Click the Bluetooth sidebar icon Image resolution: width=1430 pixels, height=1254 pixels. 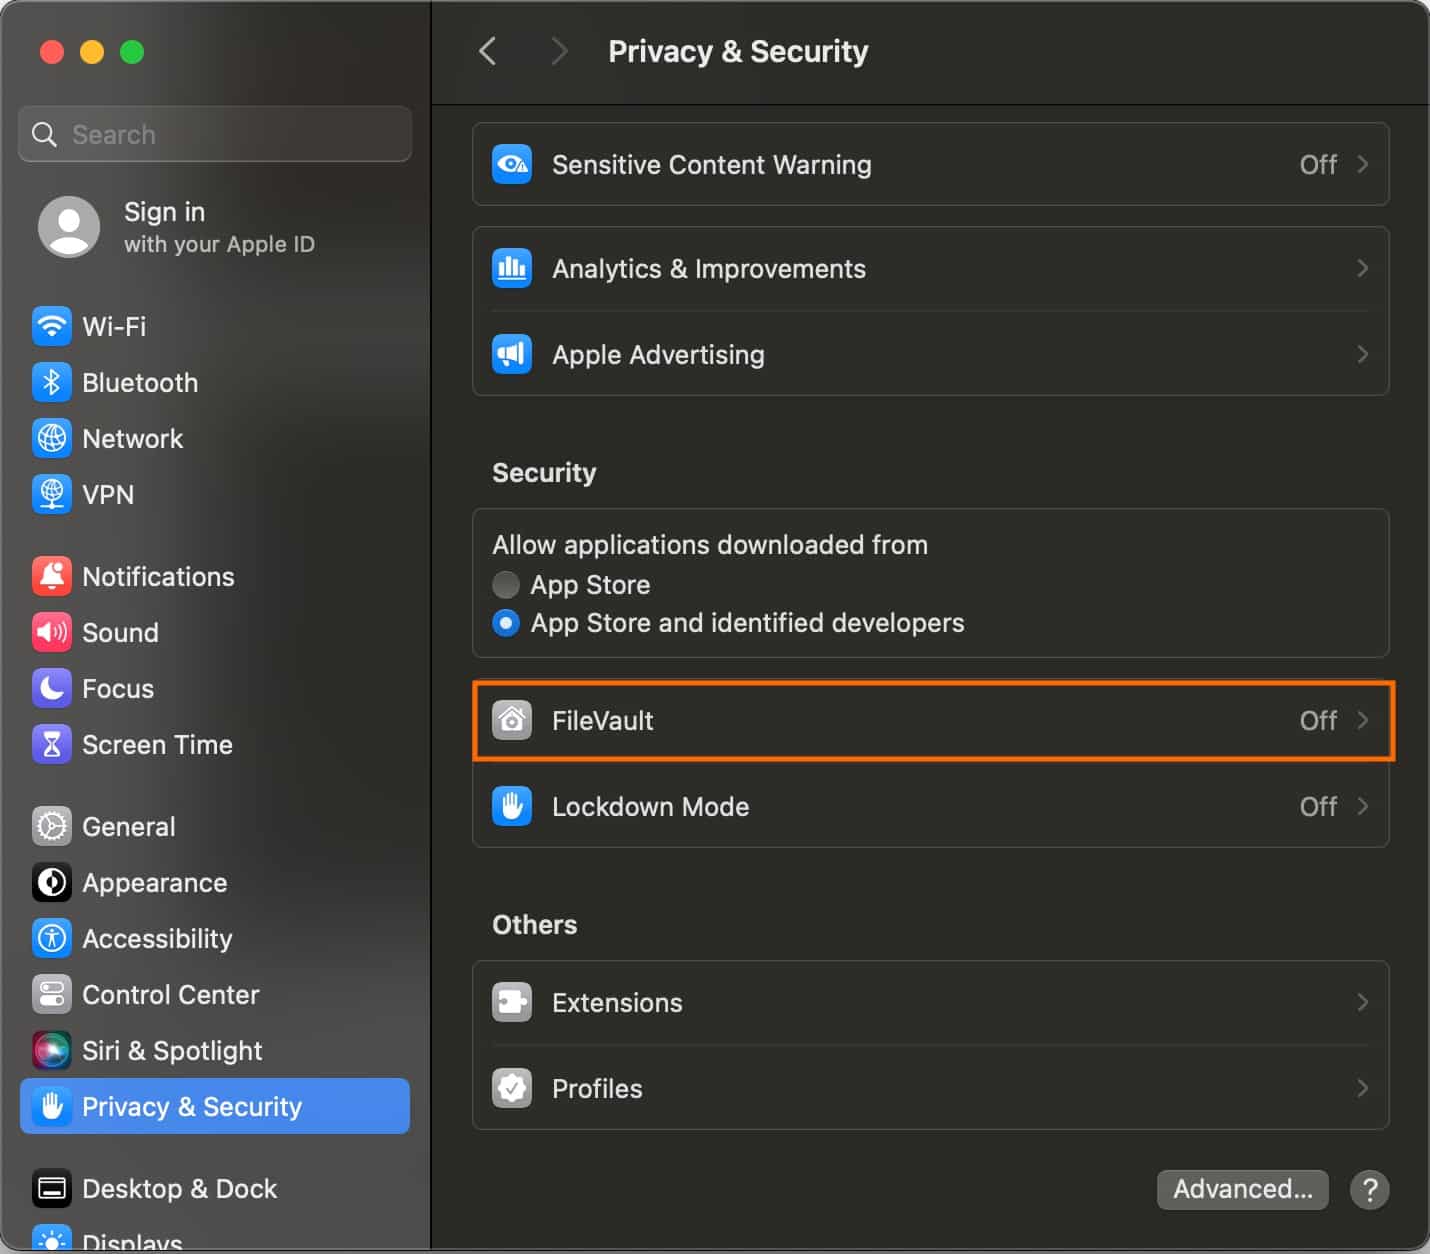(x=51, y=382)
